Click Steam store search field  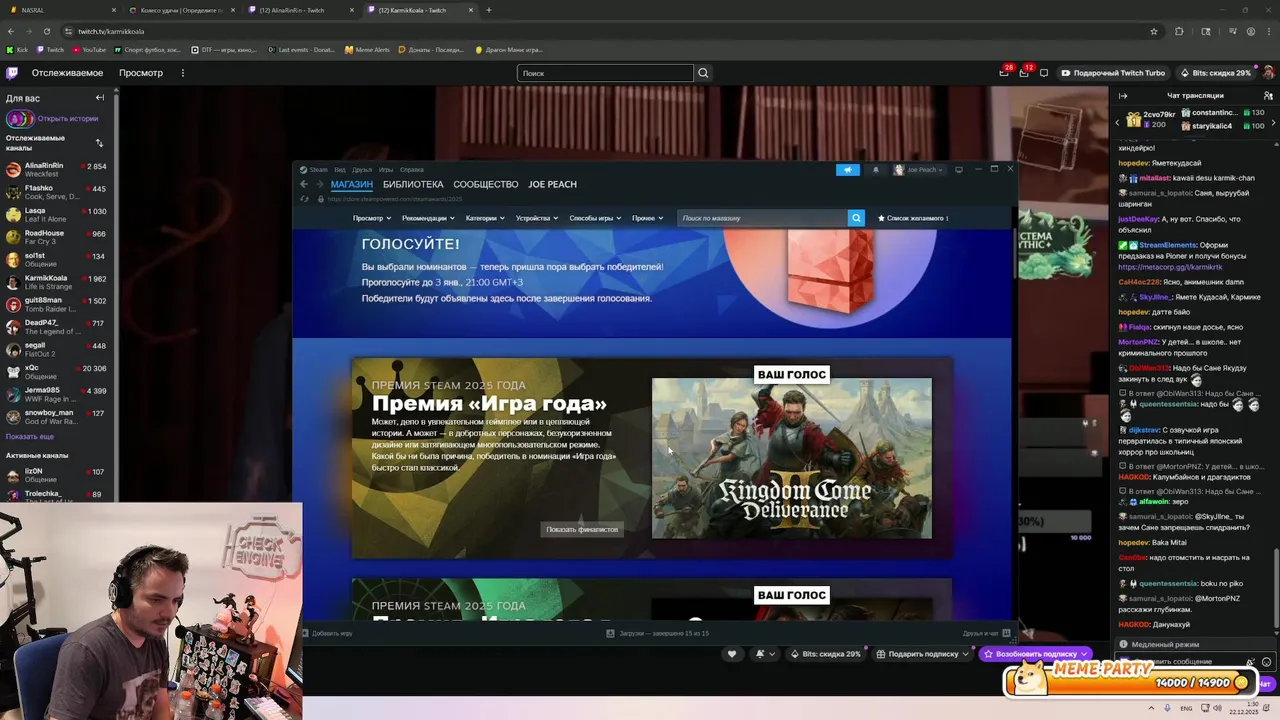[762, 218]
